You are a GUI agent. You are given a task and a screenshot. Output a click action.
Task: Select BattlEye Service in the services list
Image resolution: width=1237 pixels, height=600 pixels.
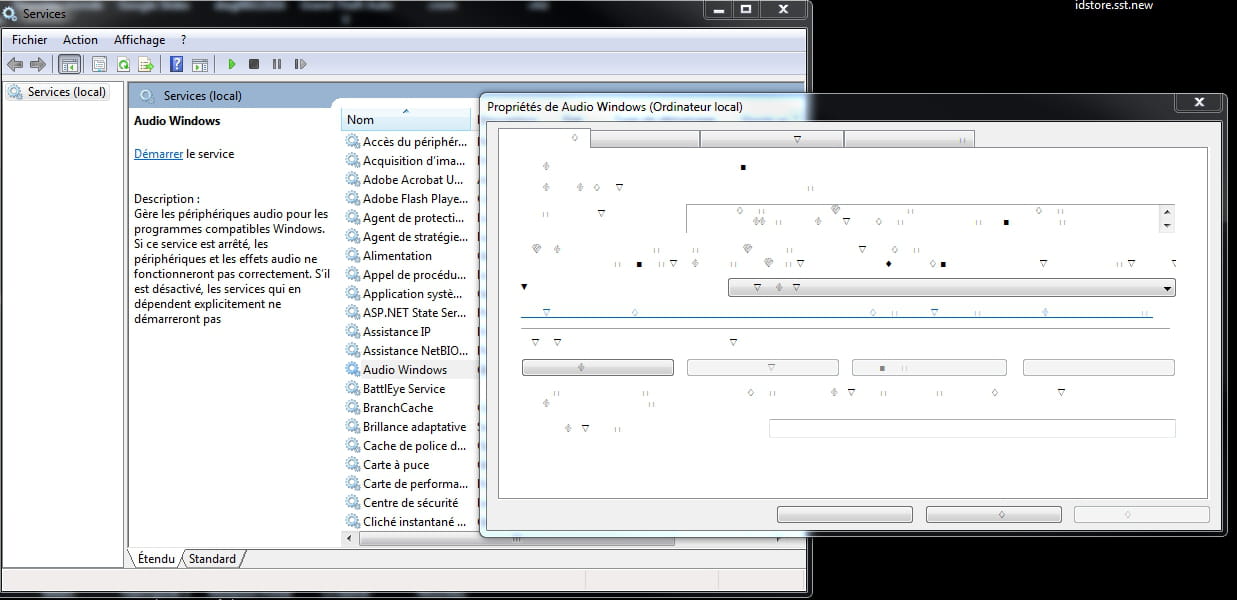pyautogui.click(x=403, y=389)
